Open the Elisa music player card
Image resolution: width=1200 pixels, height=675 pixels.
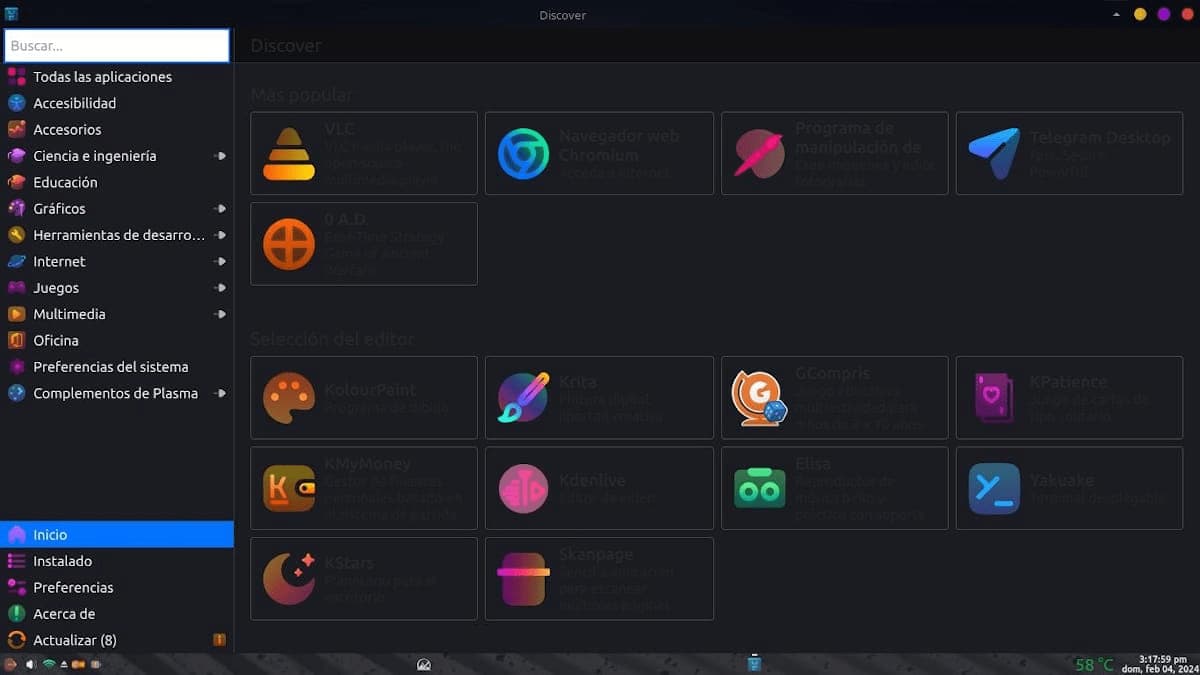pyautogui.click(x=835, y=488)
